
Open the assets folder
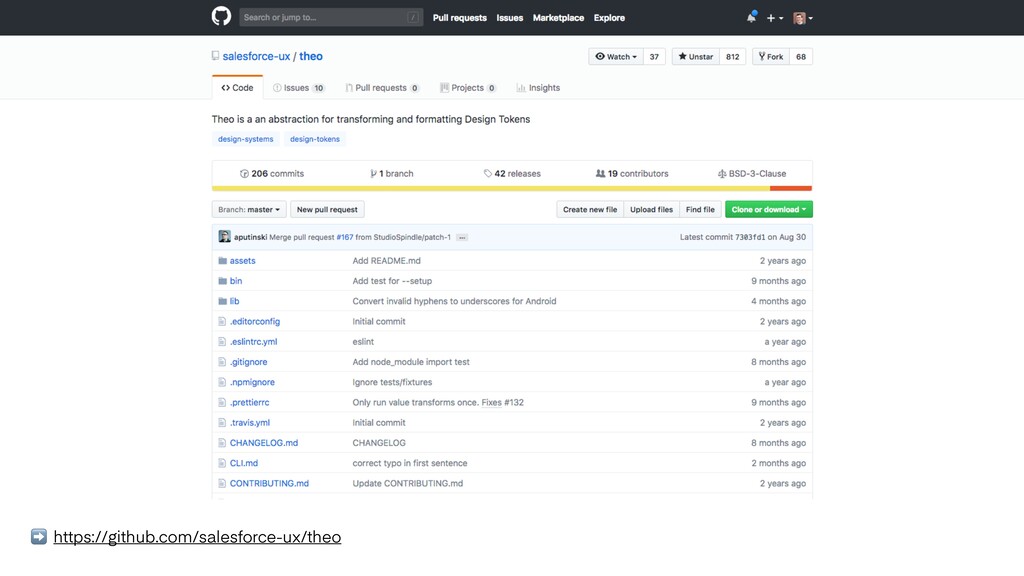(242, 261)
